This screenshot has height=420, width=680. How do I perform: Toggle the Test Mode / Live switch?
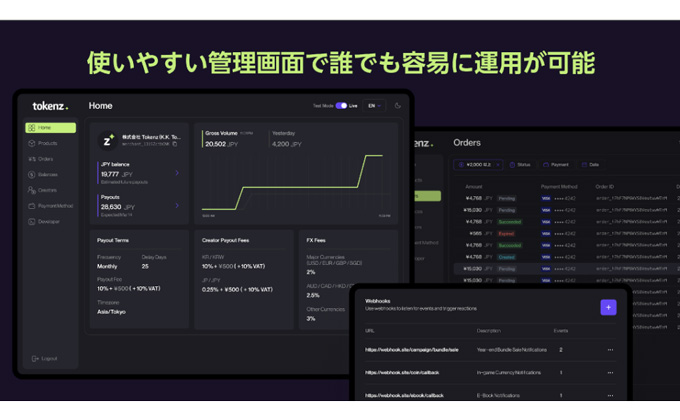(x=341, y=106)
